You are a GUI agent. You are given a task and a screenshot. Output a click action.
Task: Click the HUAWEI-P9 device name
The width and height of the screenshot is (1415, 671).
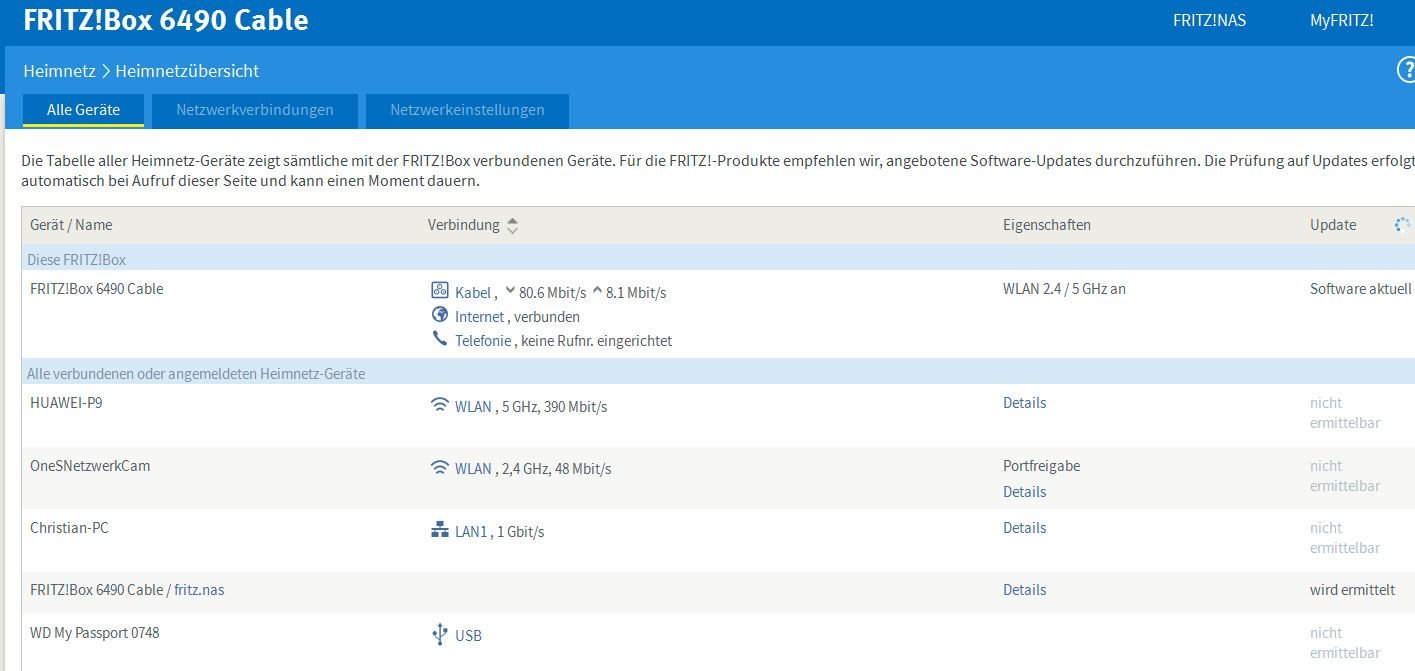tap(66, 403)
